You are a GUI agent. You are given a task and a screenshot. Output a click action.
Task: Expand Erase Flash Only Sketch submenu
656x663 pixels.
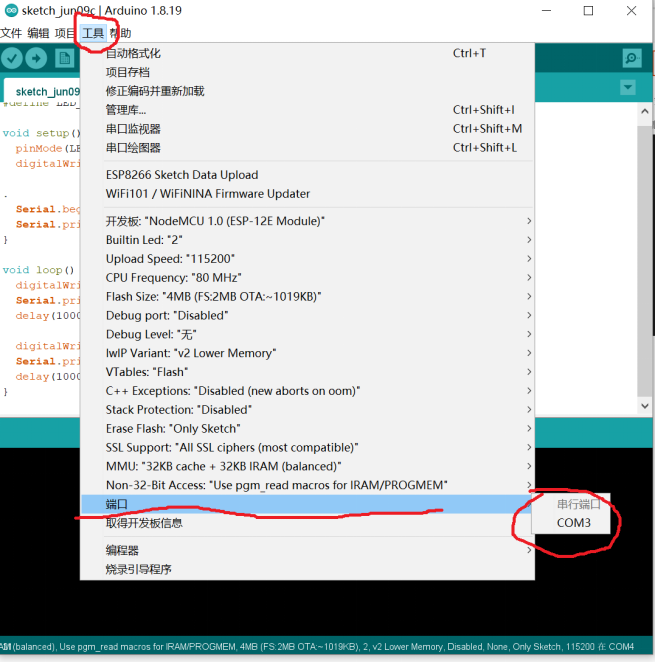pyautogui.click(x=307, y=428)
